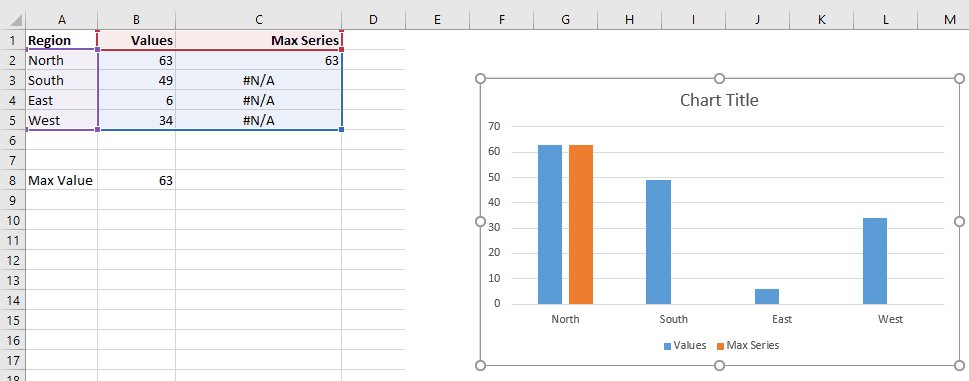
Task: Select the Region header cell
Action: pos(62,40)
